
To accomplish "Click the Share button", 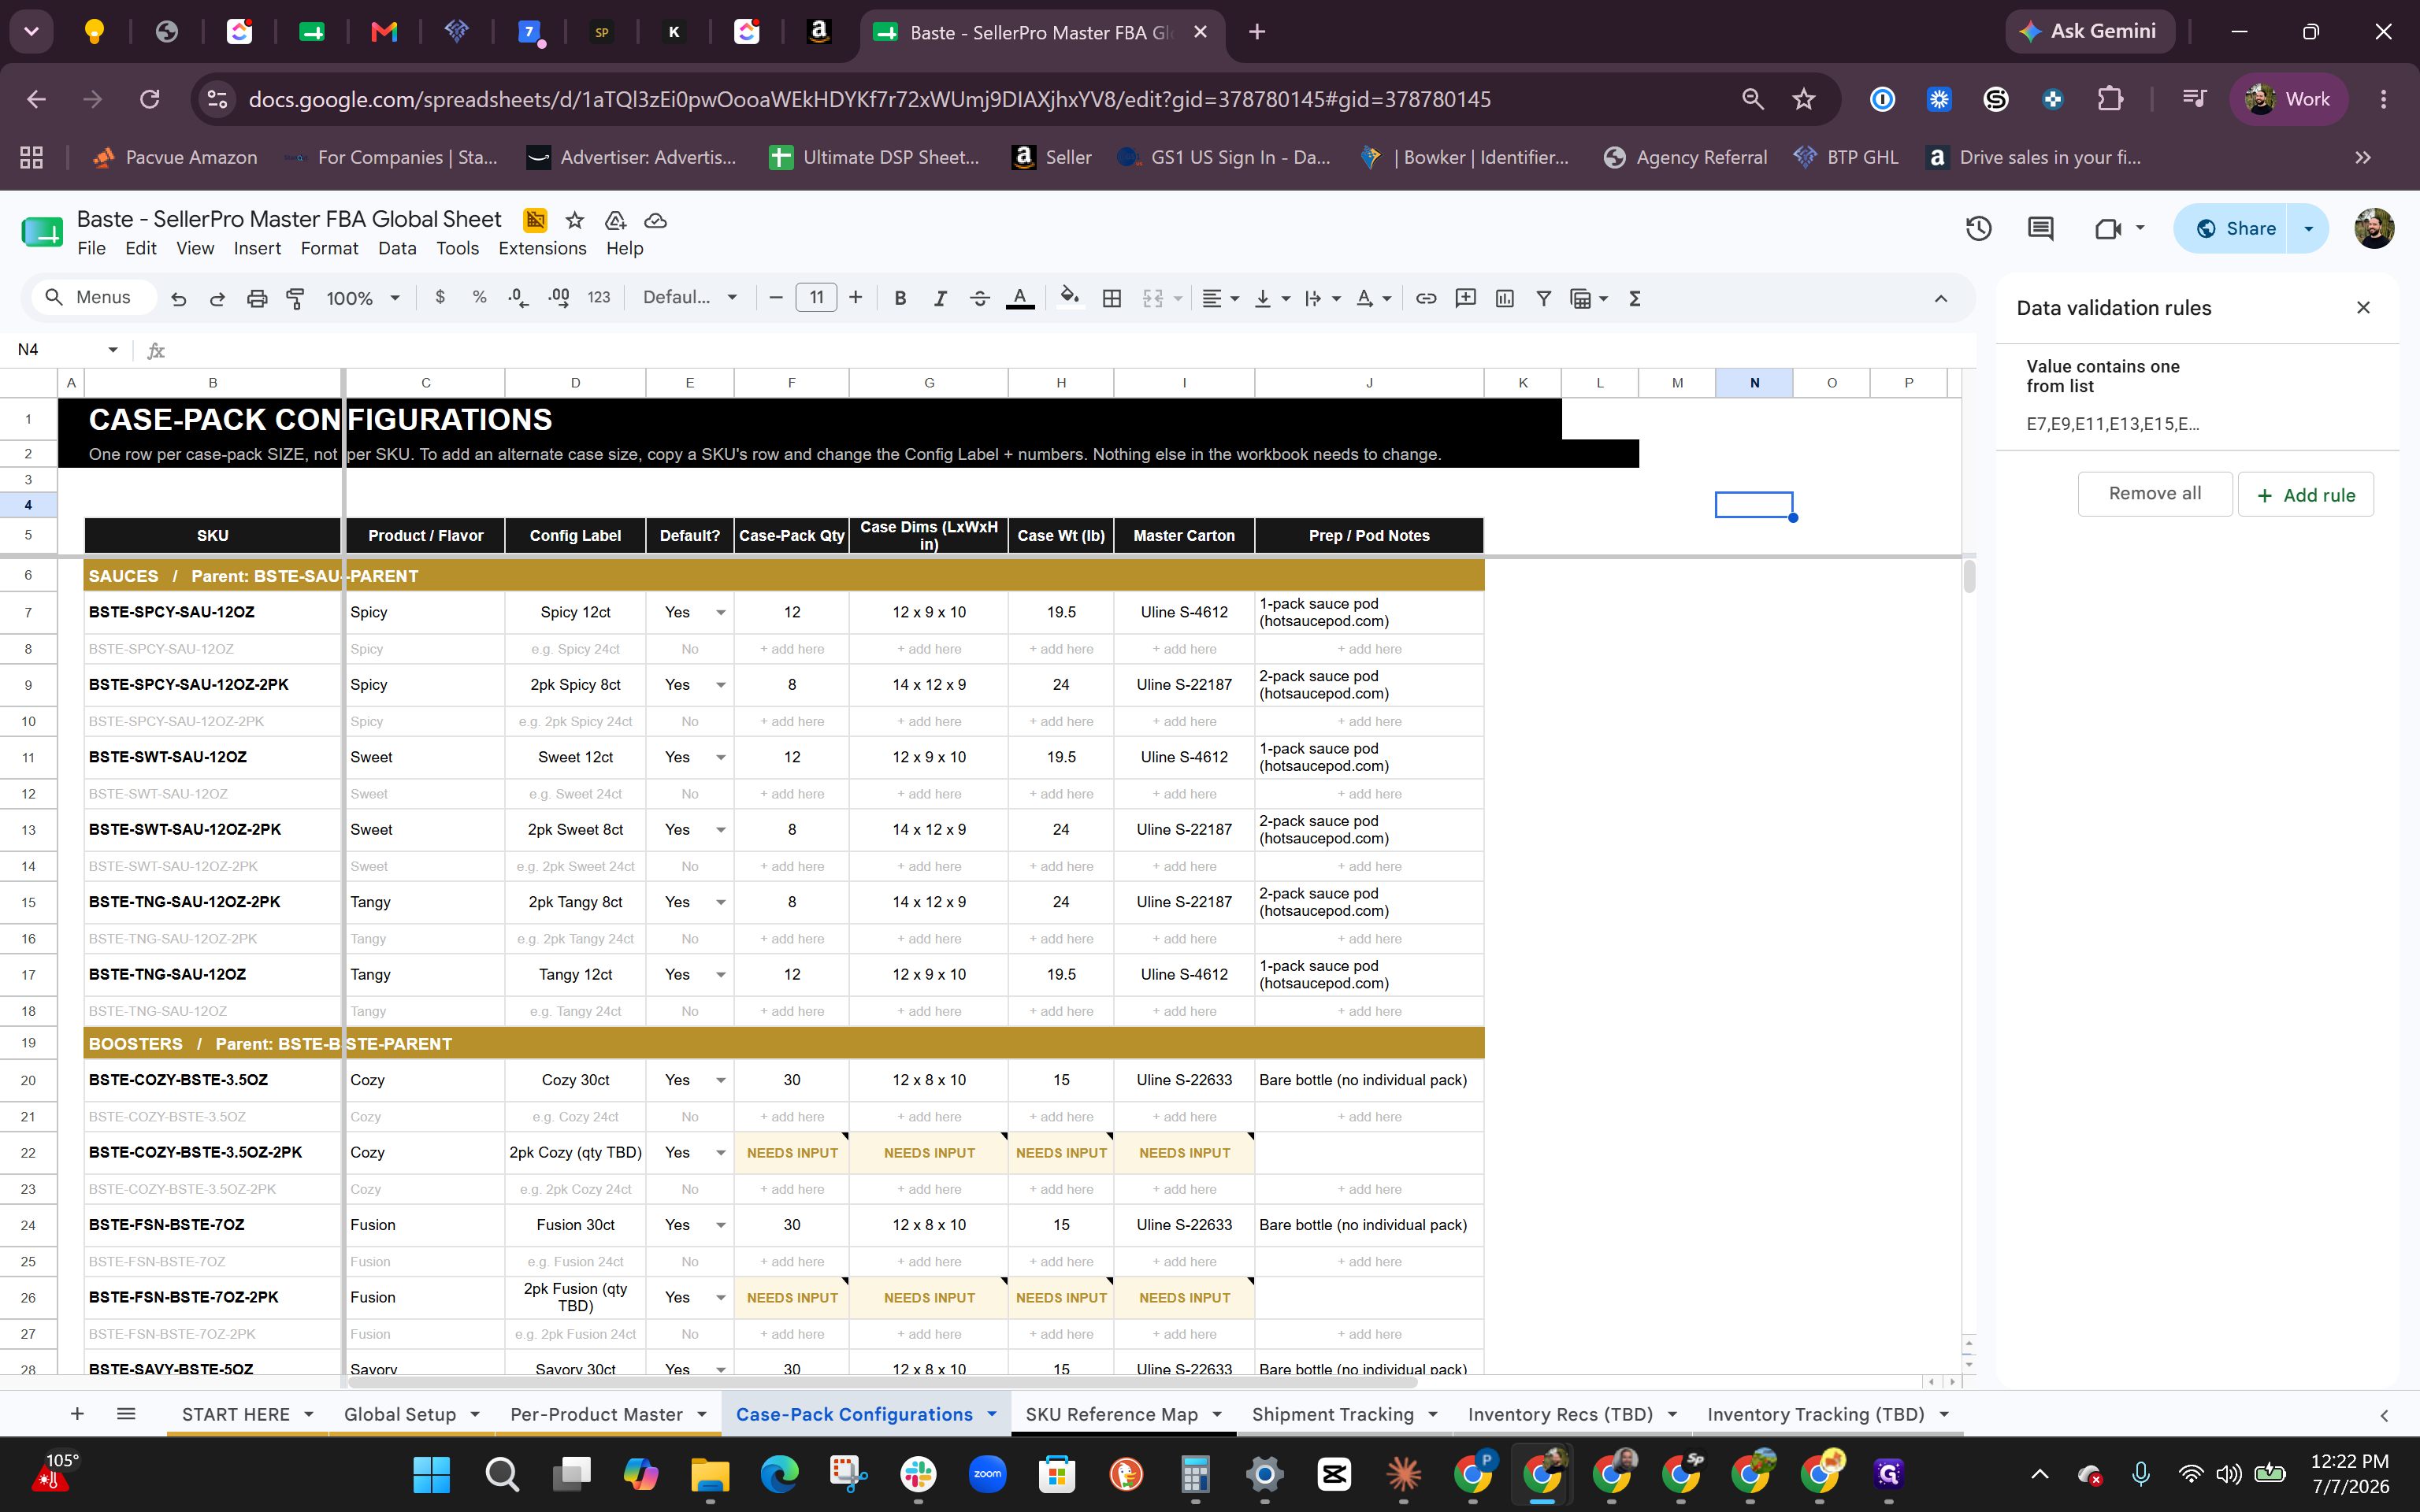I will click(2235, 229).
